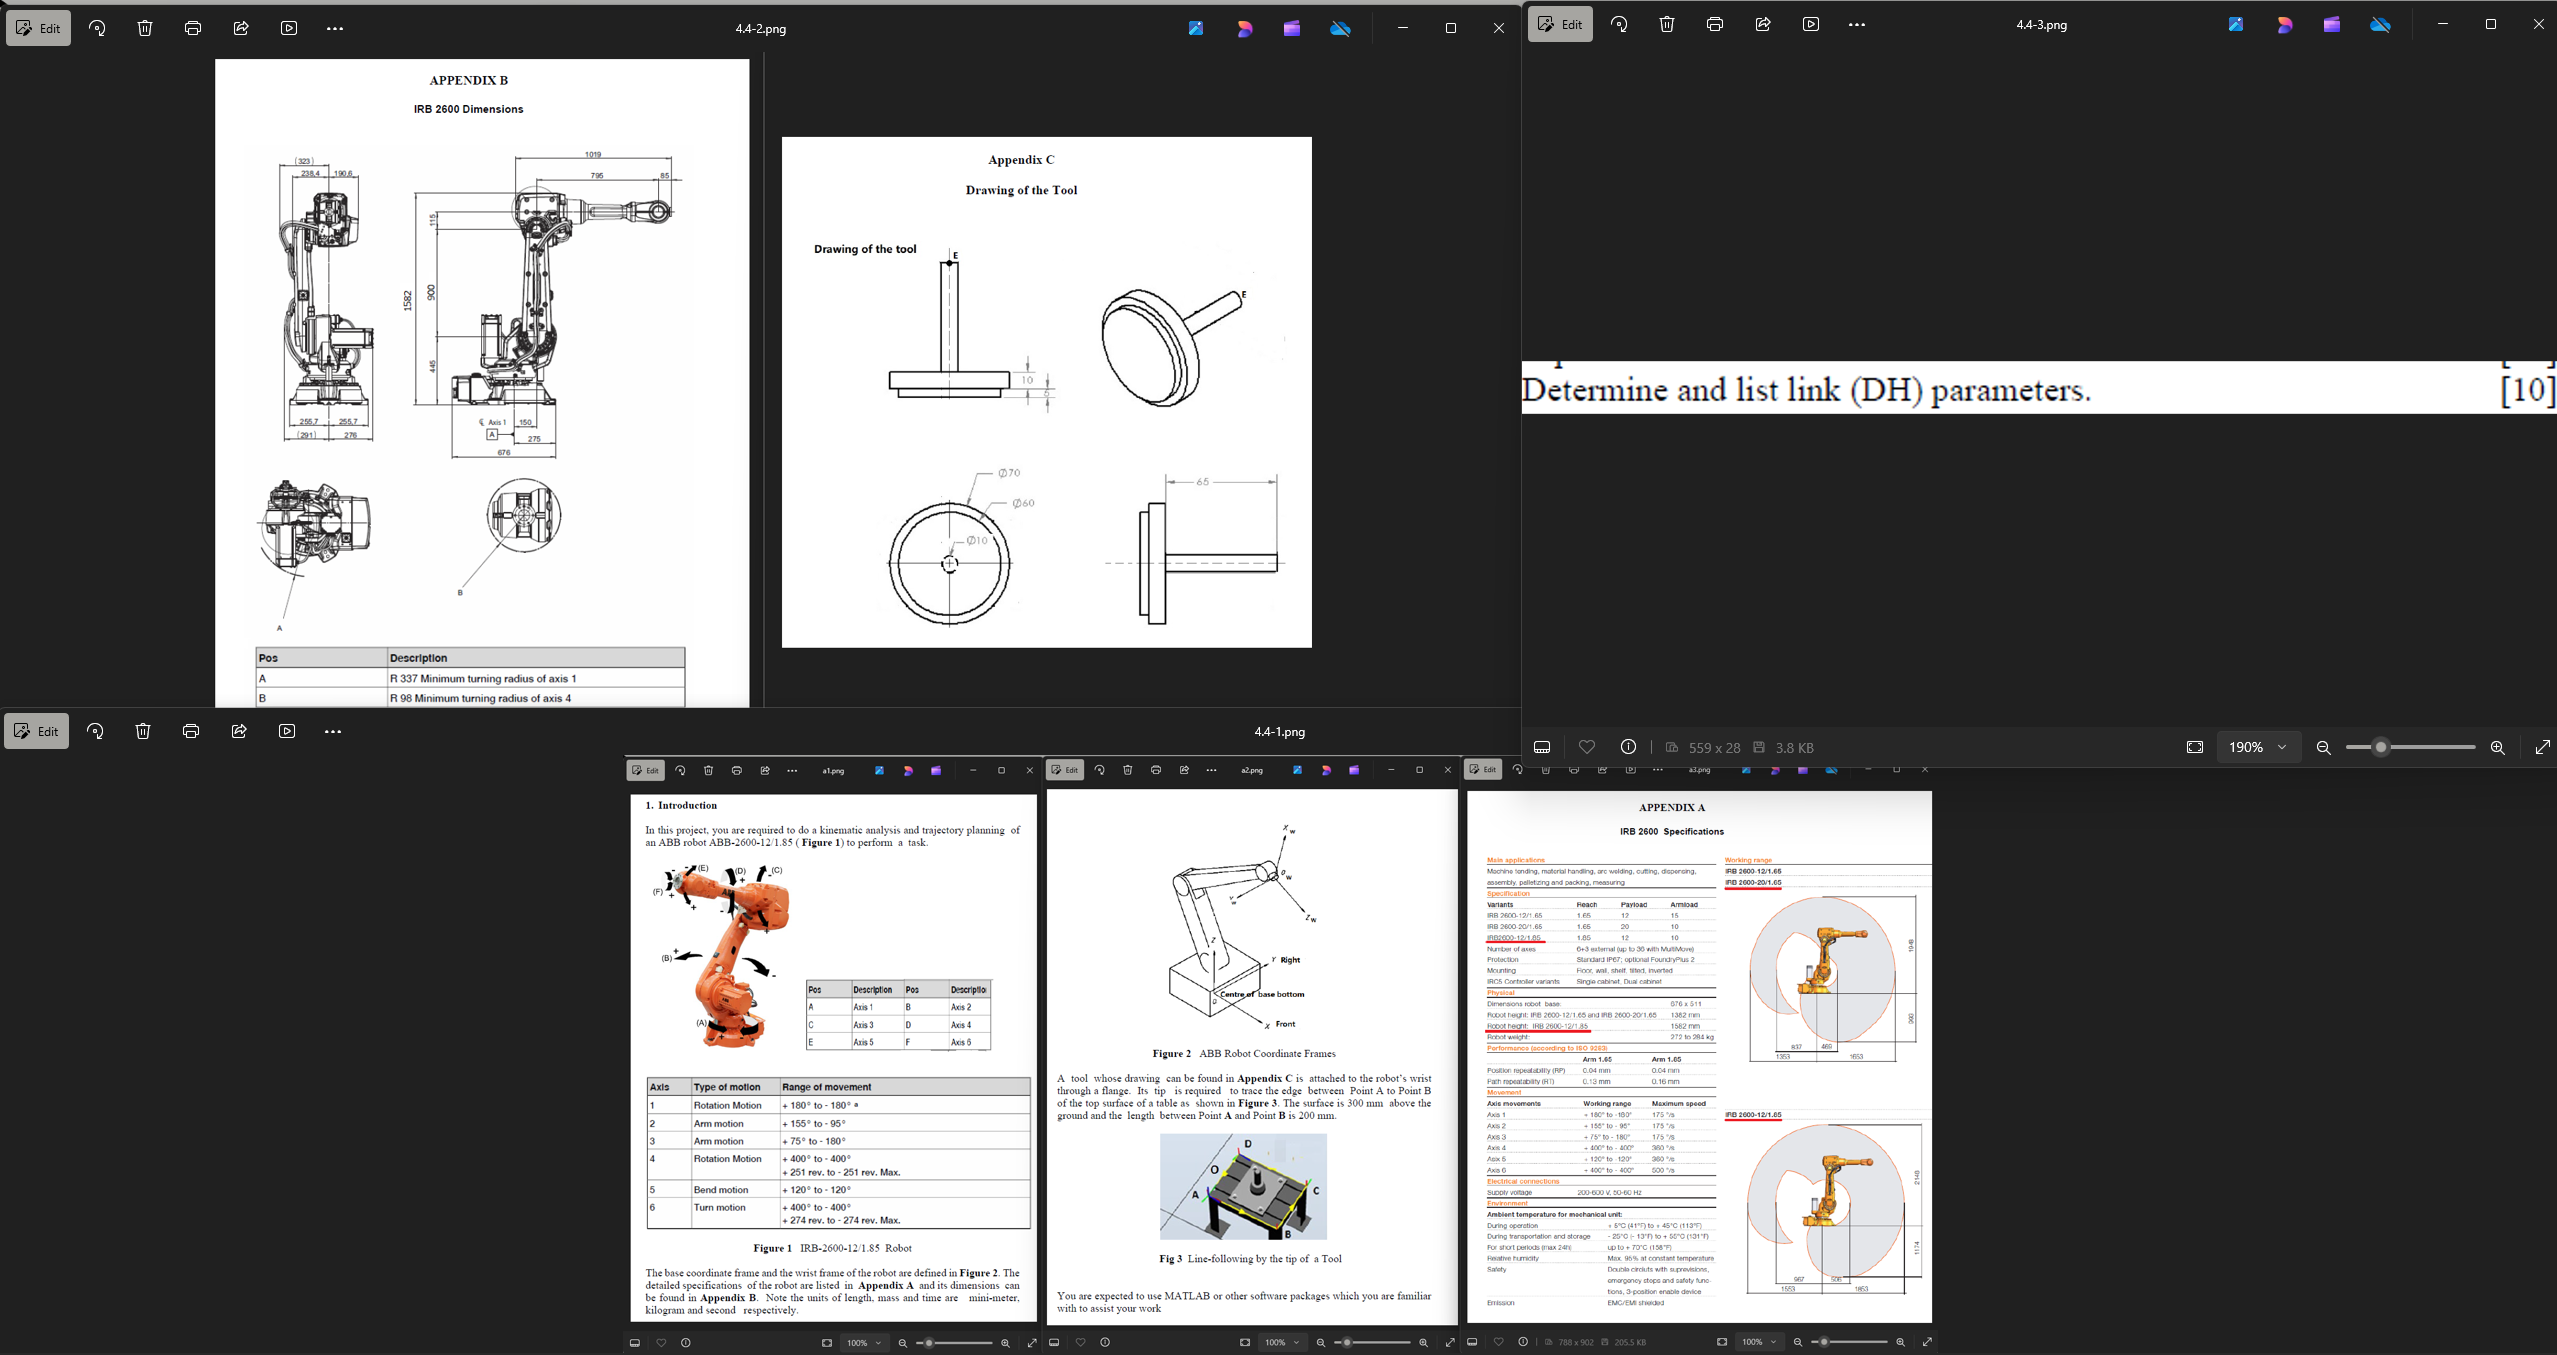Show file info for 4.4-3.png

tap(1628, 747)
